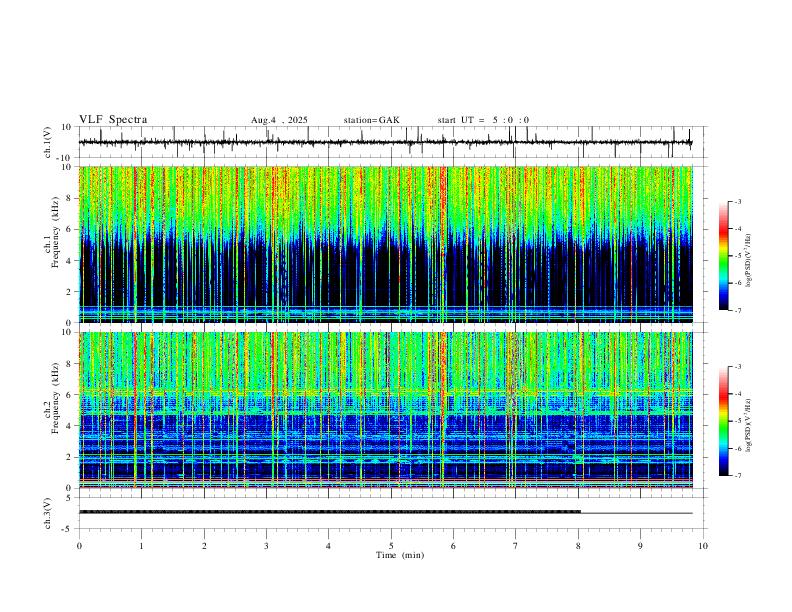Click the "-7" tick on upper color bar
Viewport: 792px width, 612px height.
738,311
